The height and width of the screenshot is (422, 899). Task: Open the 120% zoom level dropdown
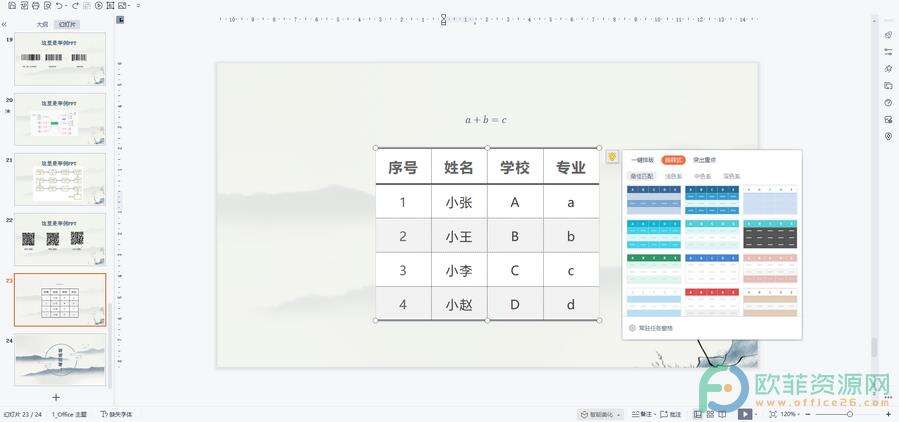(790, 415)
